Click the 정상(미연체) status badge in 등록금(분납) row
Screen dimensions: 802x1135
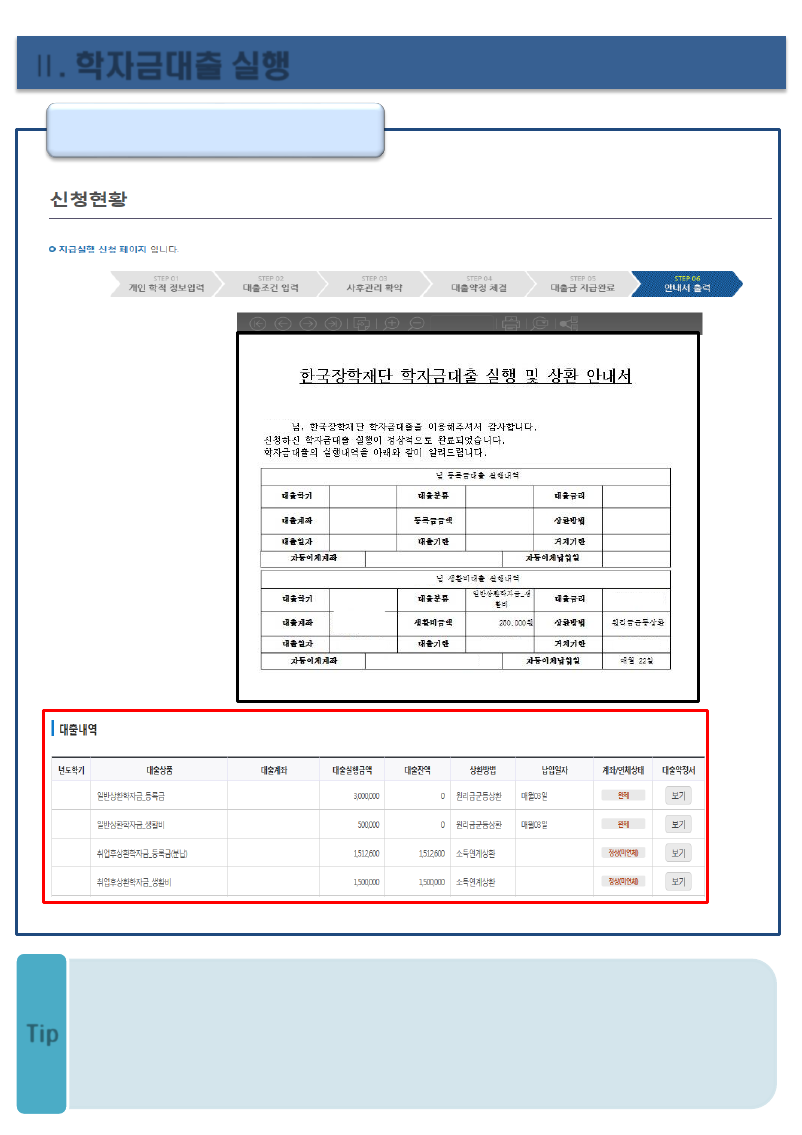point(623,853)
